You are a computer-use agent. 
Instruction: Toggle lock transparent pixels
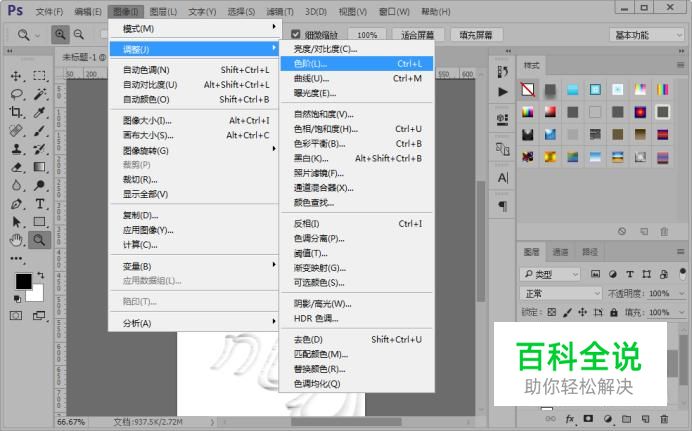pos(551,312)
